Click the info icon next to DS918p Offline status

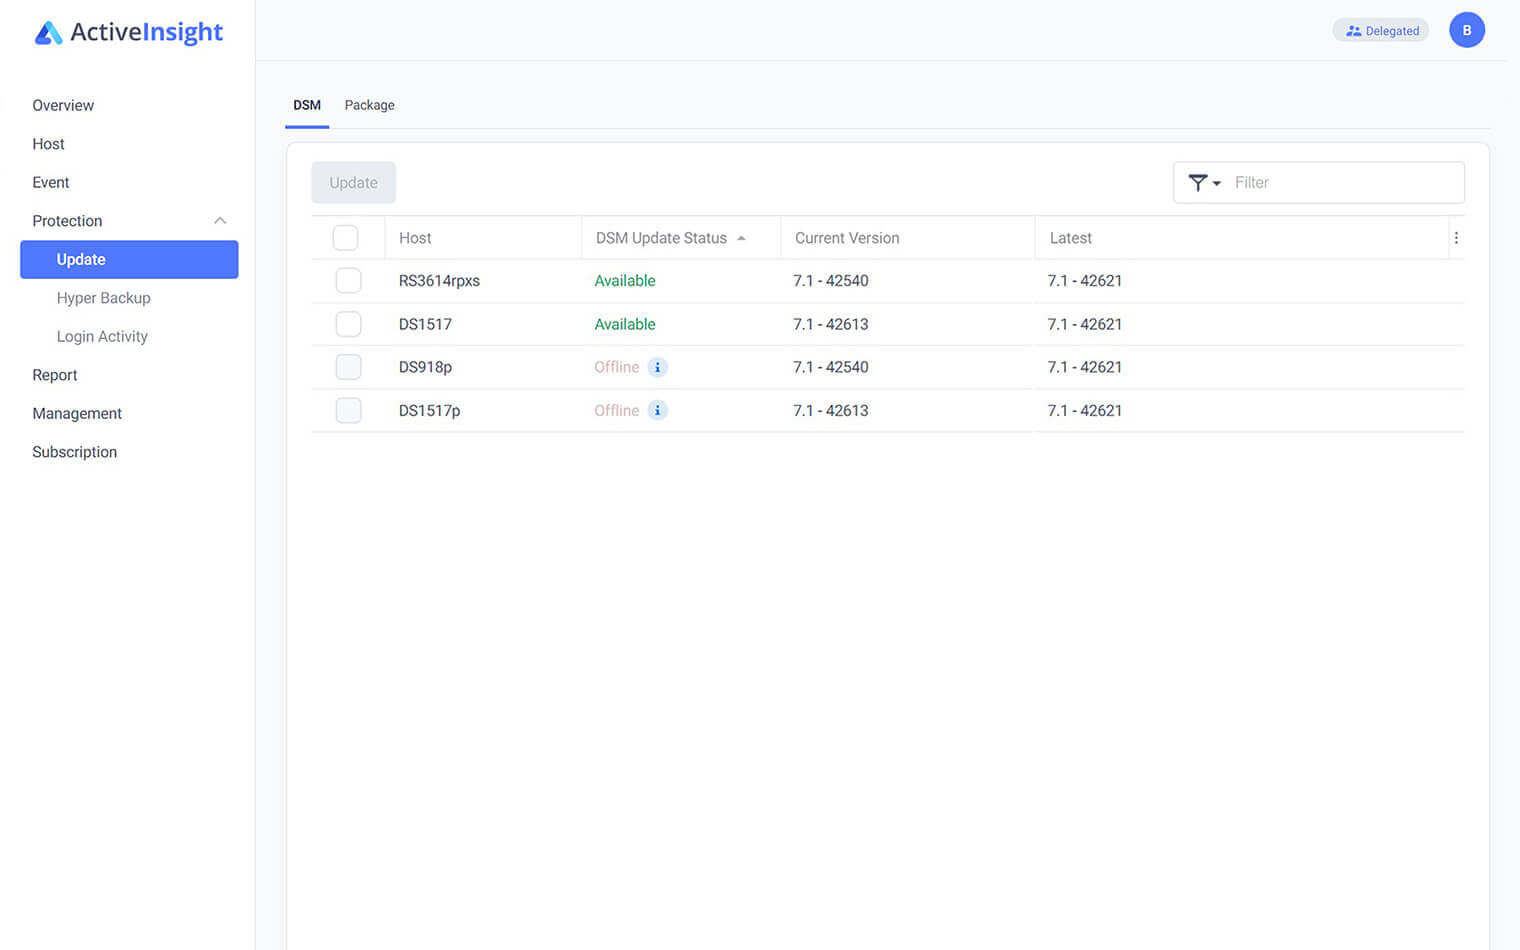tap(658, 367)
